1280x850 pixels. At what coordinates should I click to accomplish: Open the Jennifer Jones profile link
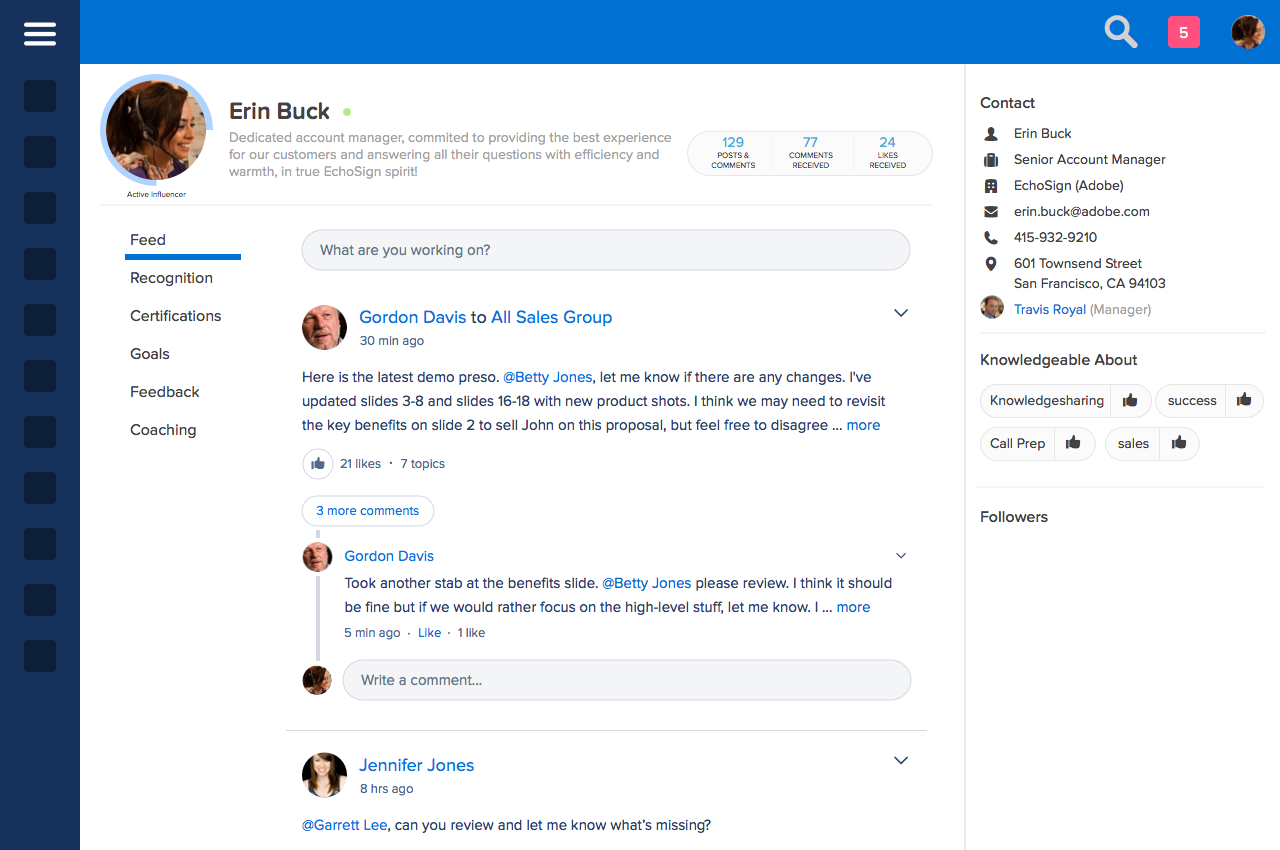pos(417,765)
